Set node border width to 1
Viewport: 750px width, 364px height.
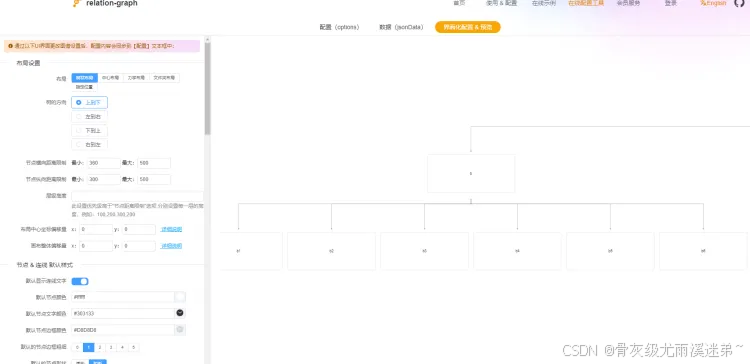pyautogui.click(x=88, y=347)
